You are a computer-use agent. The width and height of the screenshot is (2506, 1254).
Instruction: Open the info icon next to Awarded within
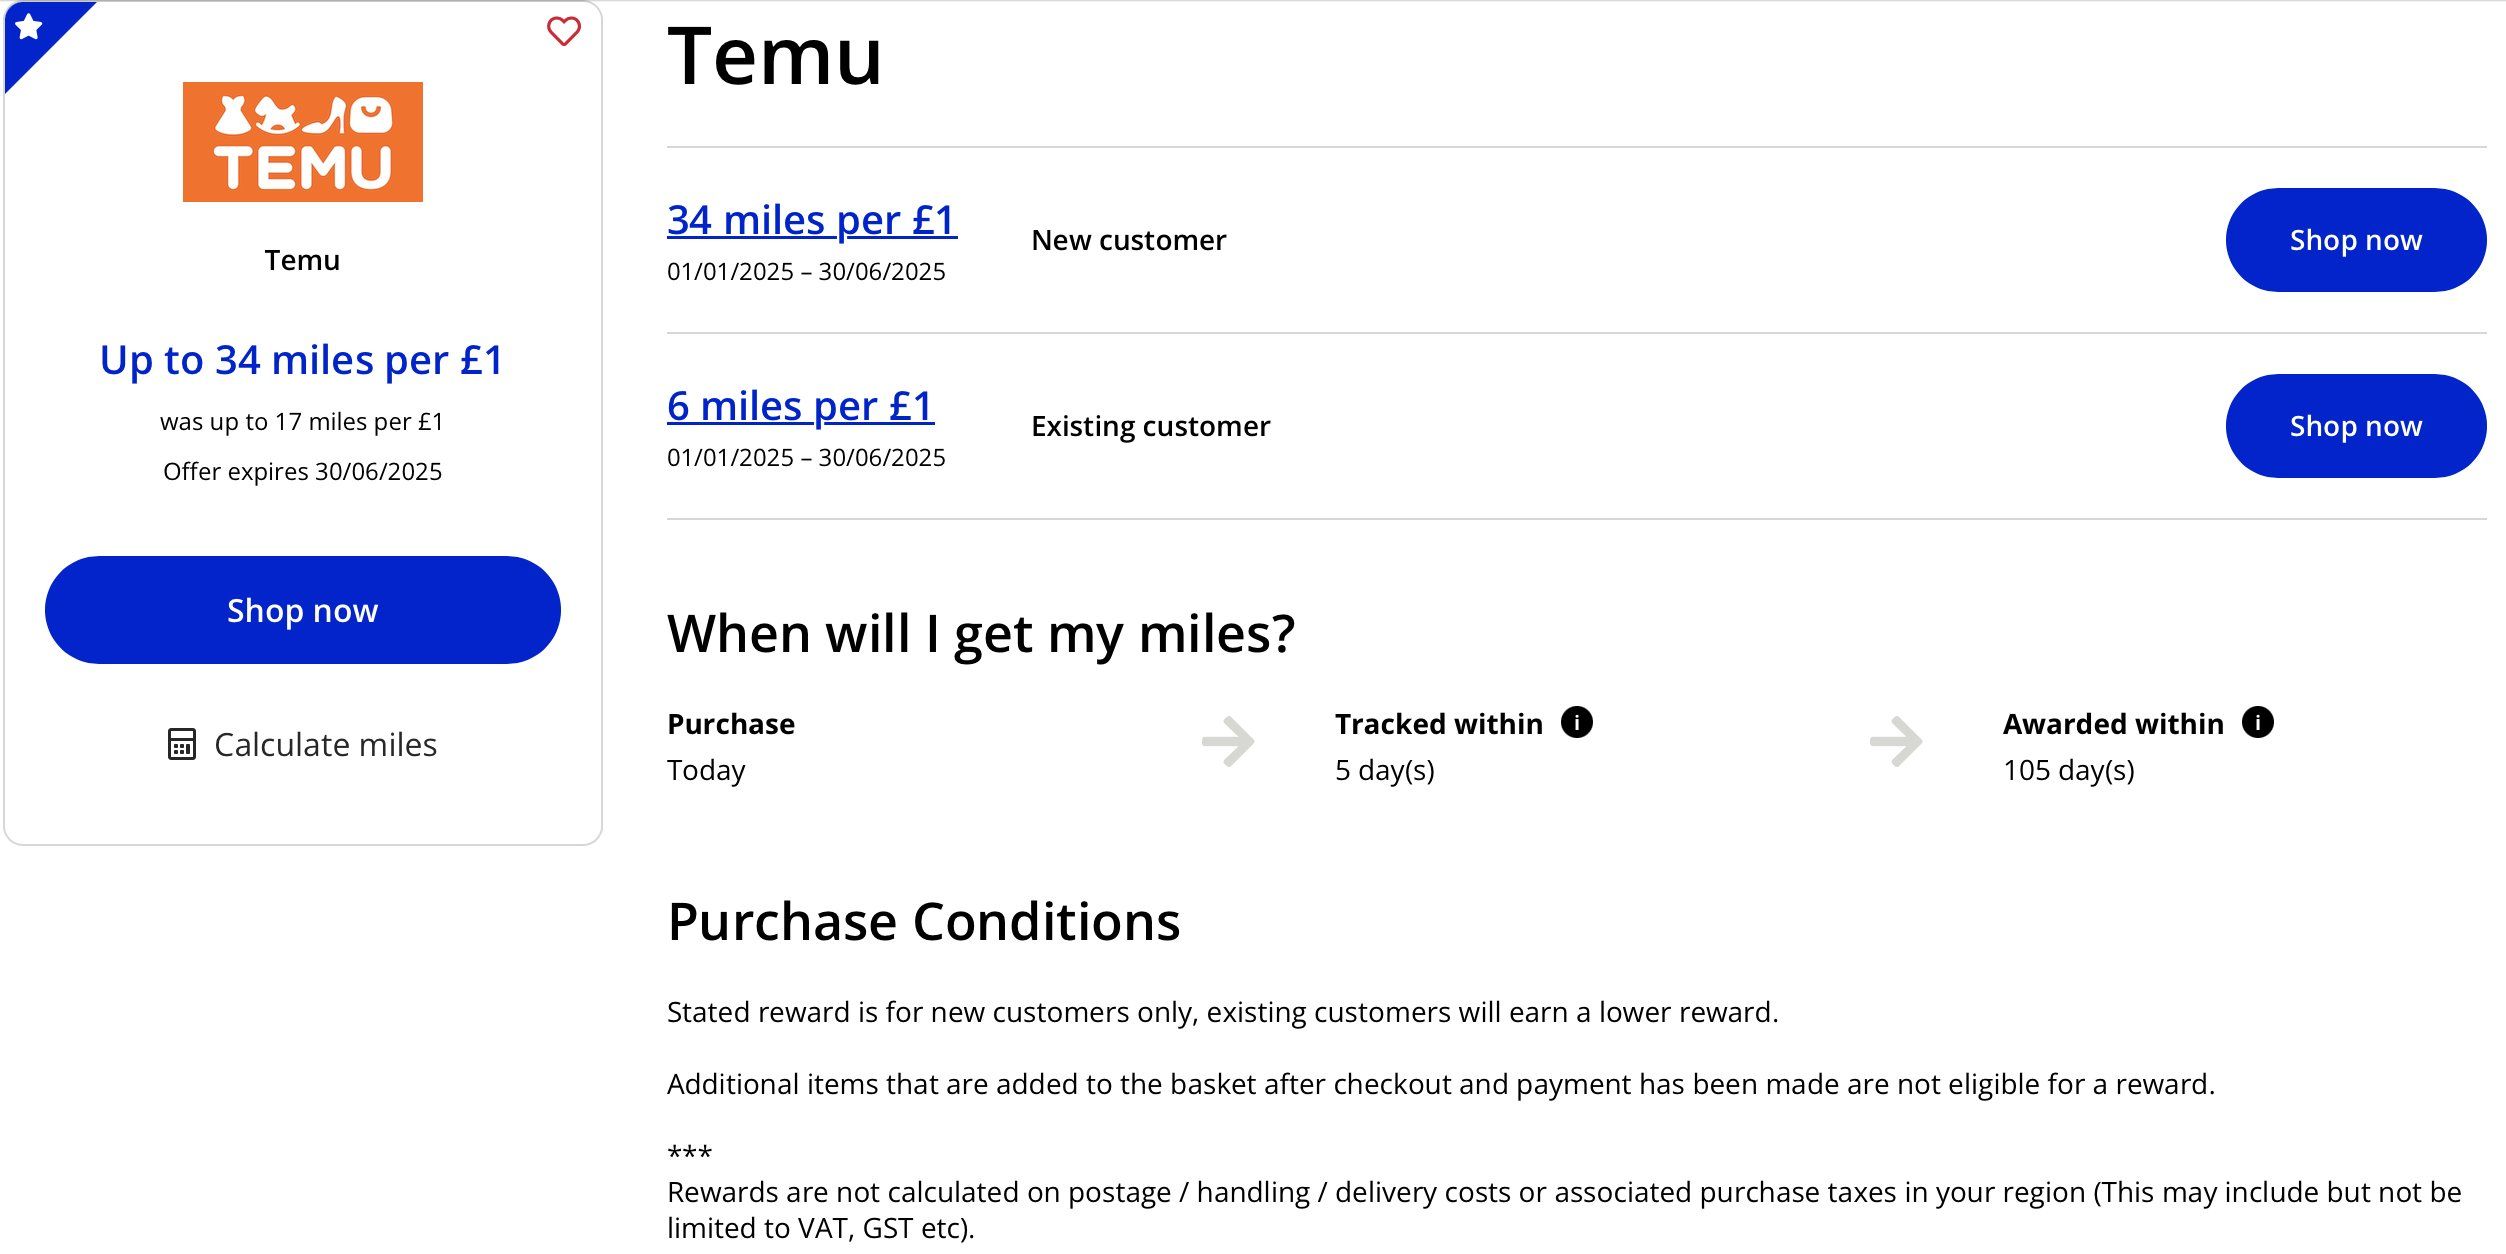pos(2257,722)
